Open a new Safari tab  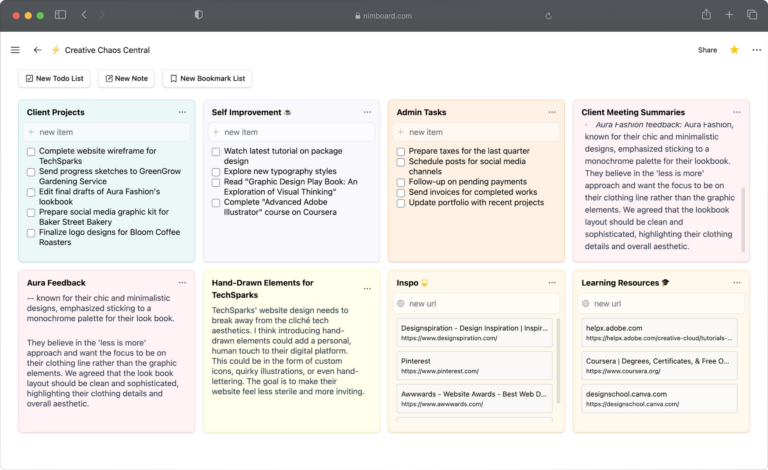point(729,15)
